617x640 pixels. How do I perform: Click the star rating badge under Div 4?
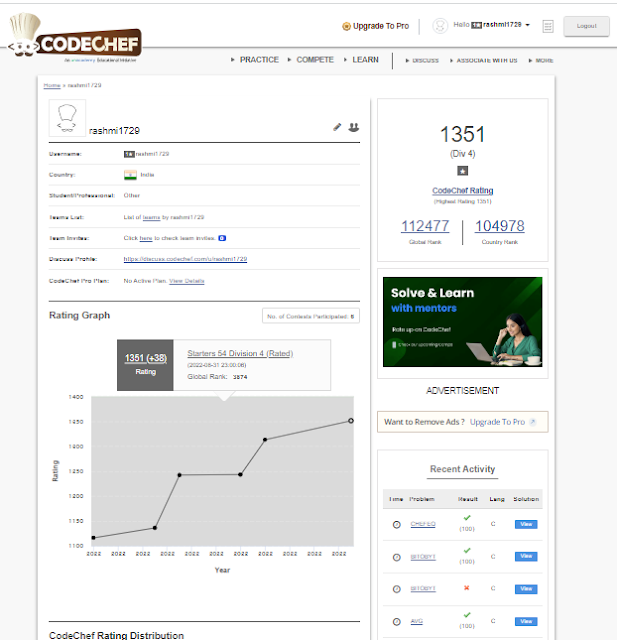point(462,171)
